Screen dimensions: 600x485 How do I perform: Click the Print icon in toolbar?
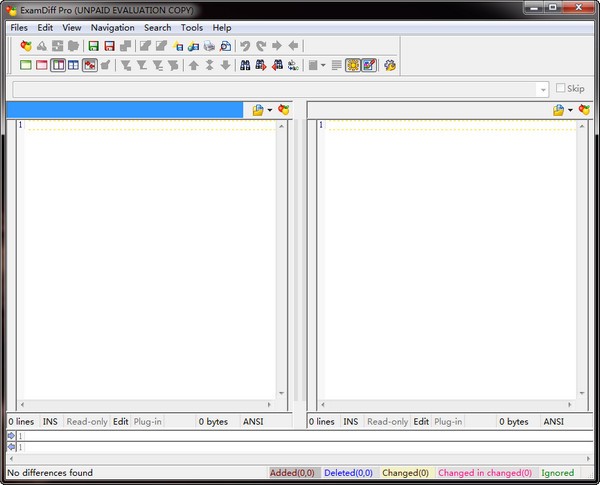[x=209, y=46]
